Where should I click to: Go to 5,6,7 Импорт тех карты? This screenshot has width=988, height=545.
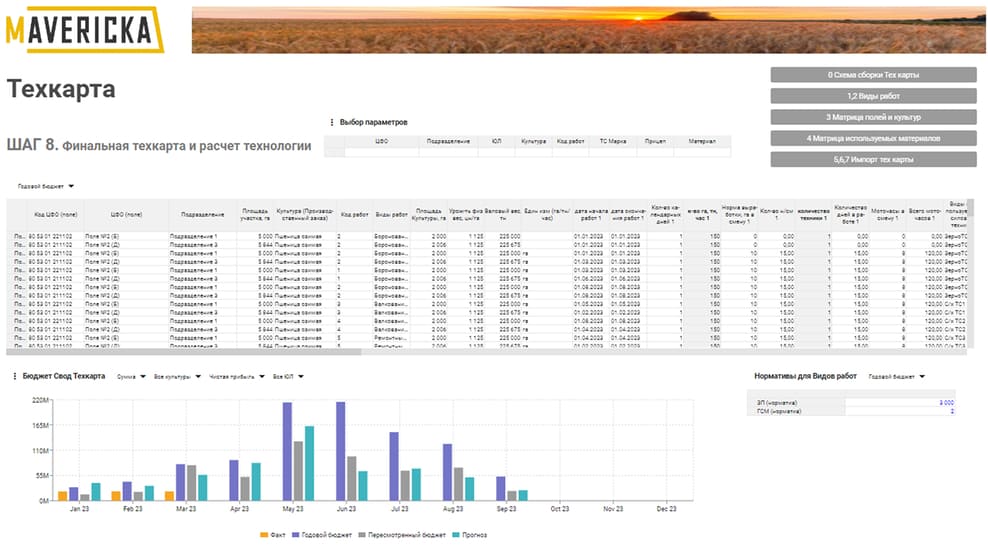873,159
